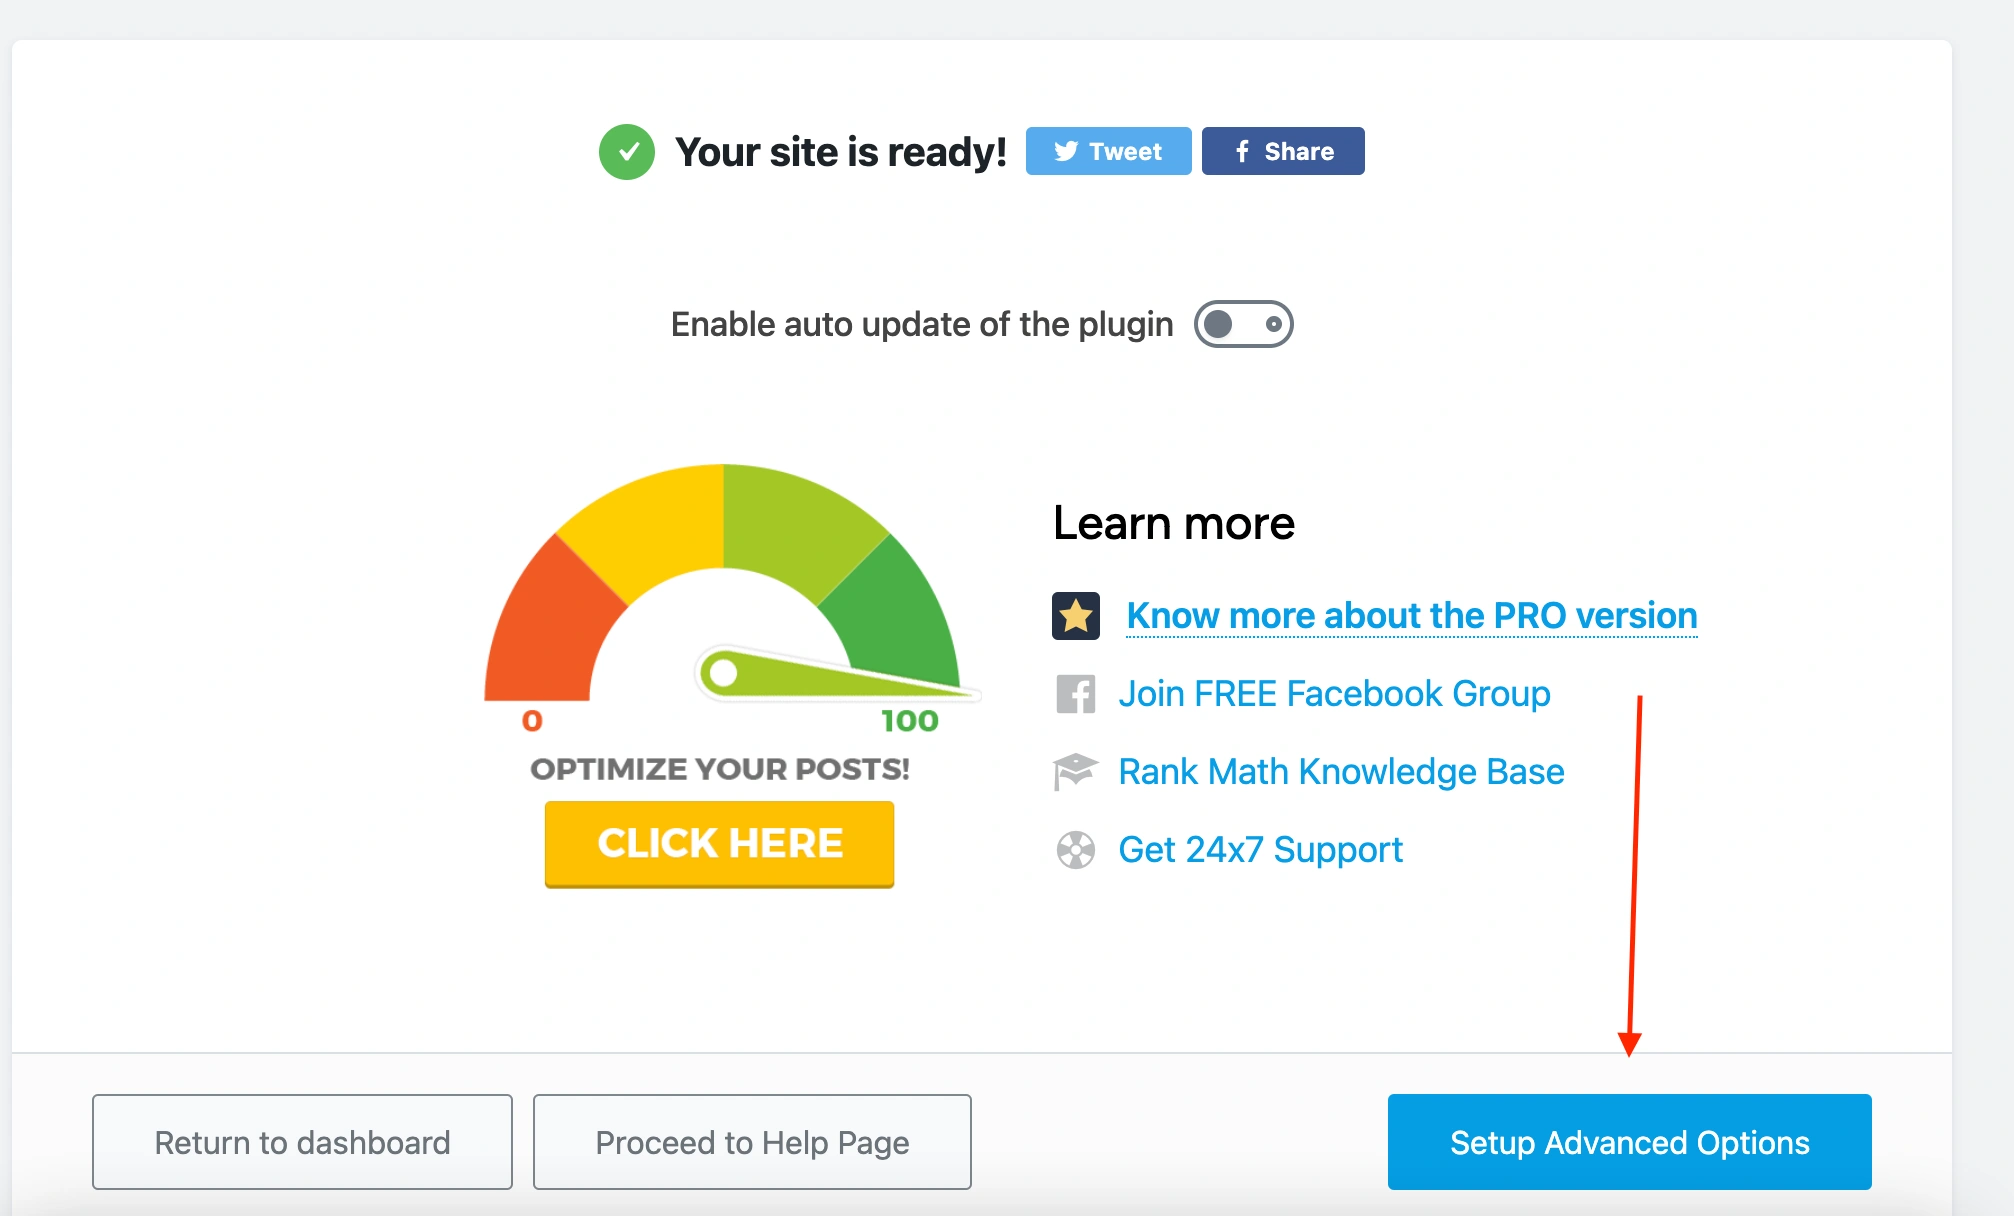Open Get 24x7 Support link
Screen dimensions: 2014x1216
point(1260,850)
